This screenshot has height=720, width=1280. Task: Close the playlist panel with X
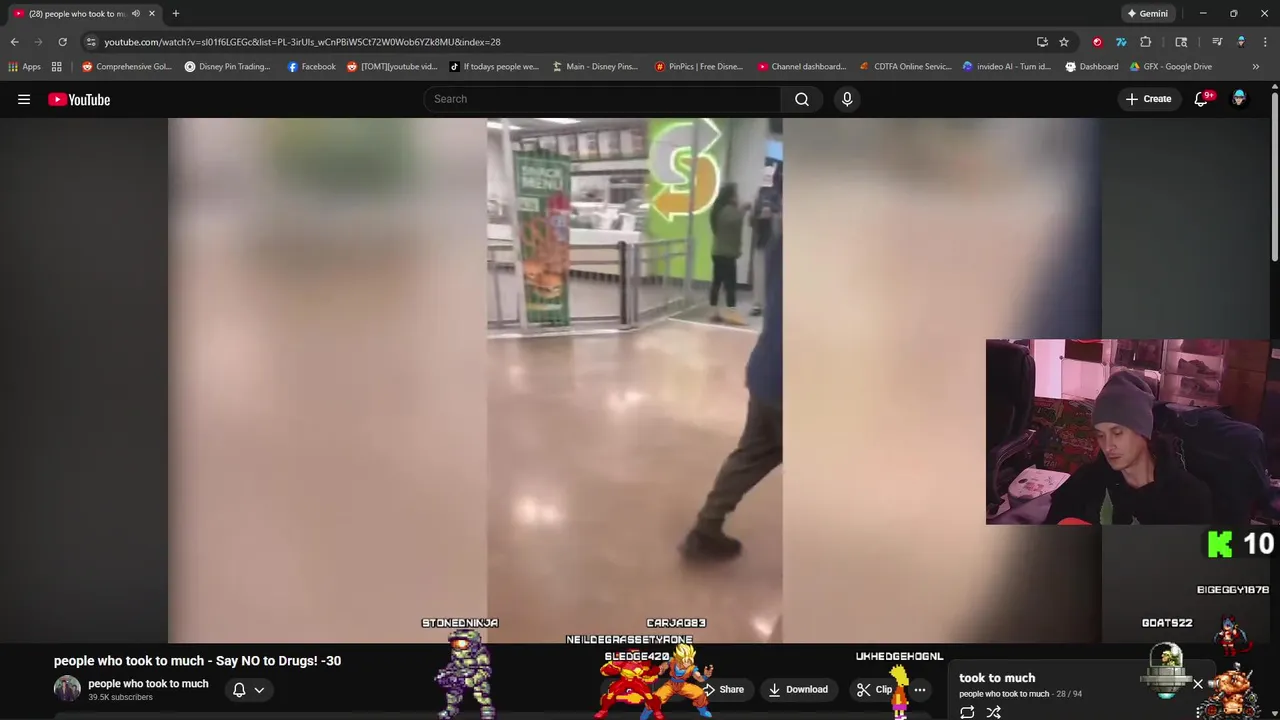[x=1197, y=685]
